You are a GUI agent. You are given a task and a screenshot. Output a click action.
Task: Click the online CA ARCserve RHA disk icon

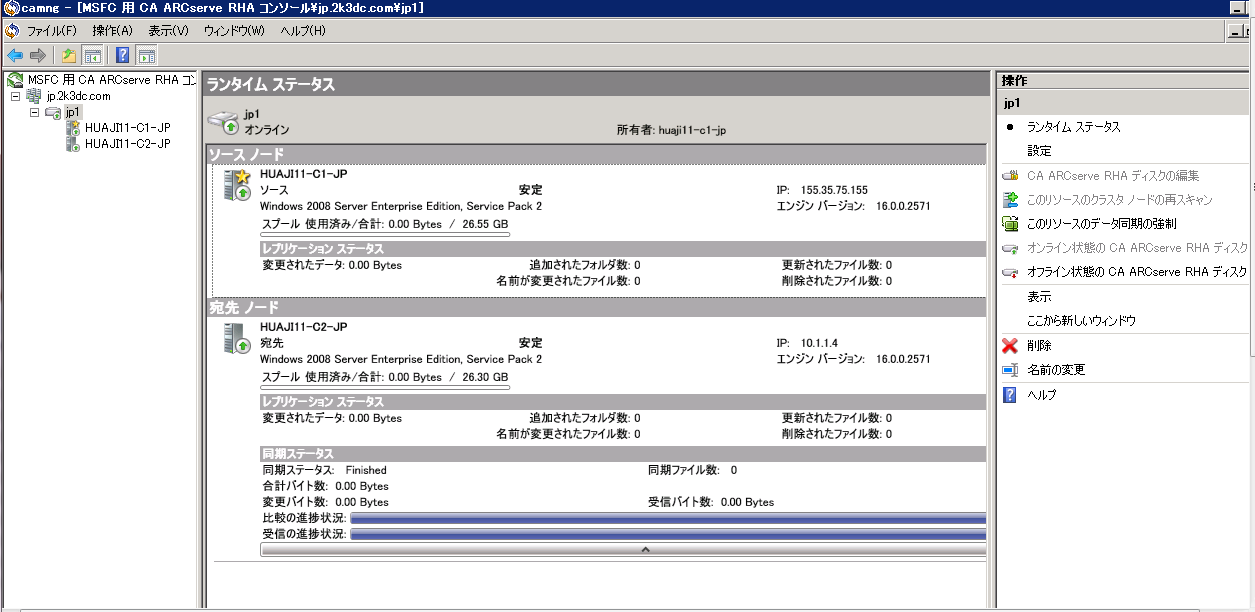tap(1010, 248)
